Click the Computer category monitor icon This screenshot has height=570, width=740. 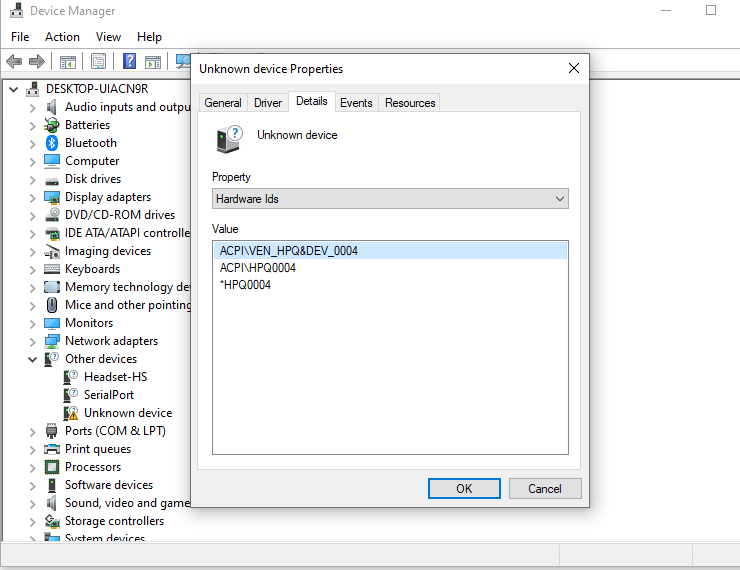click(x=51, y=161)
